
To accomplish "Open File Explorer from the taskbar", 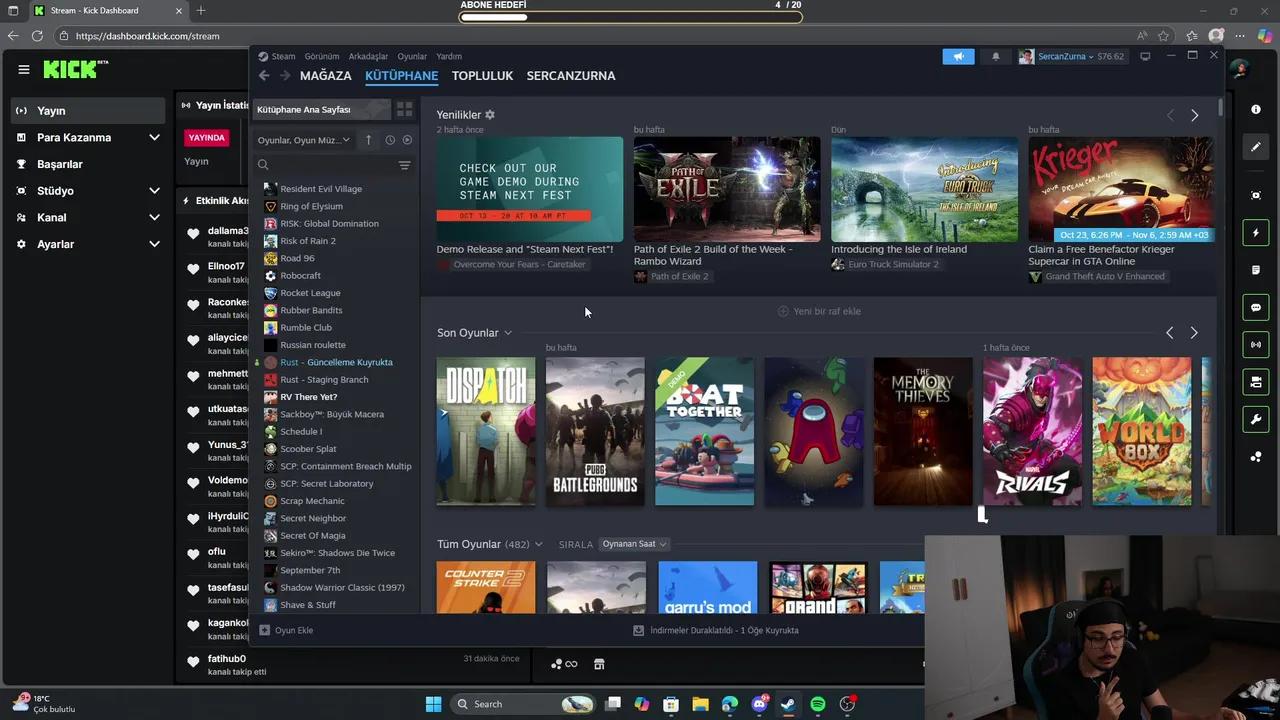I will point(700,704).
